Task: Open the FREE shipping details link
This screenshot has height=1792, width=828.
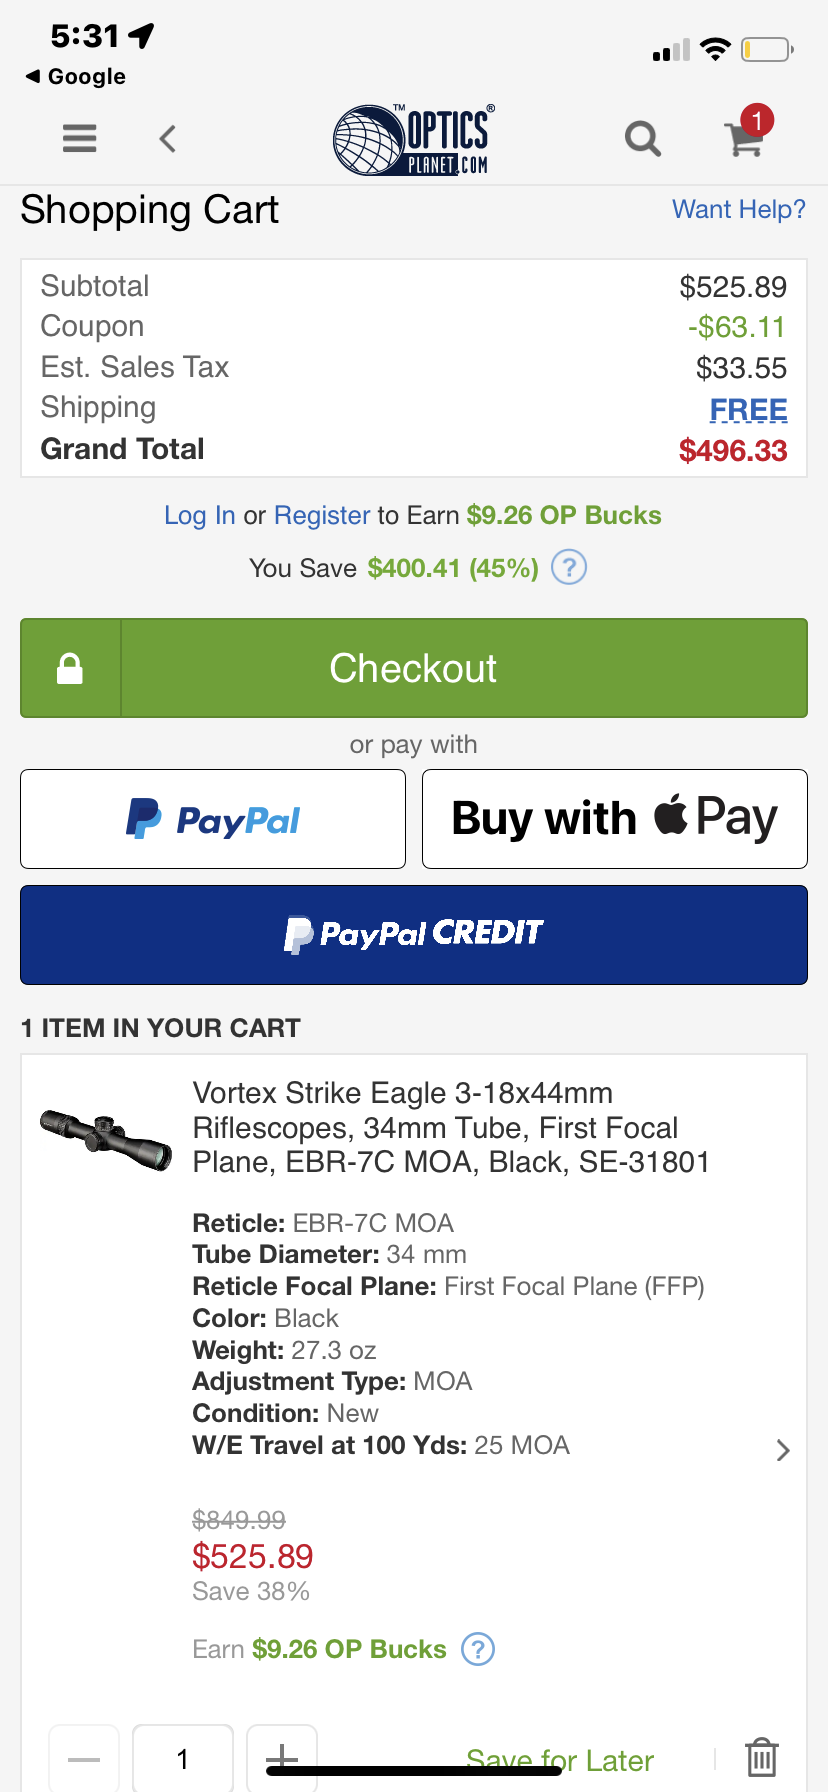Action: [x=748, y=409]
